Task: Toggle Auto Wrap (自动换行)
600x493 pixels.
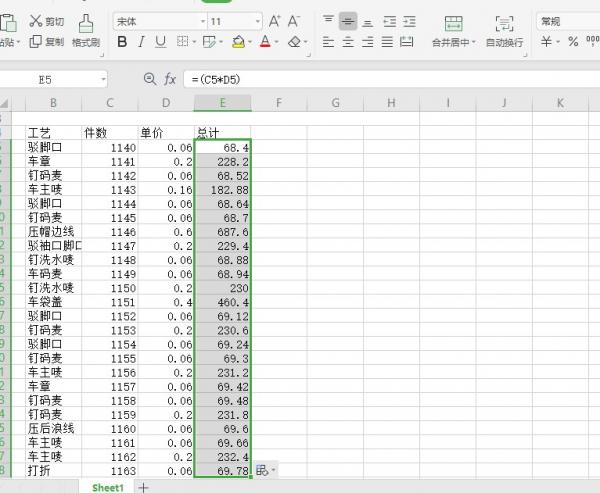Action: (x=504, y=31)
